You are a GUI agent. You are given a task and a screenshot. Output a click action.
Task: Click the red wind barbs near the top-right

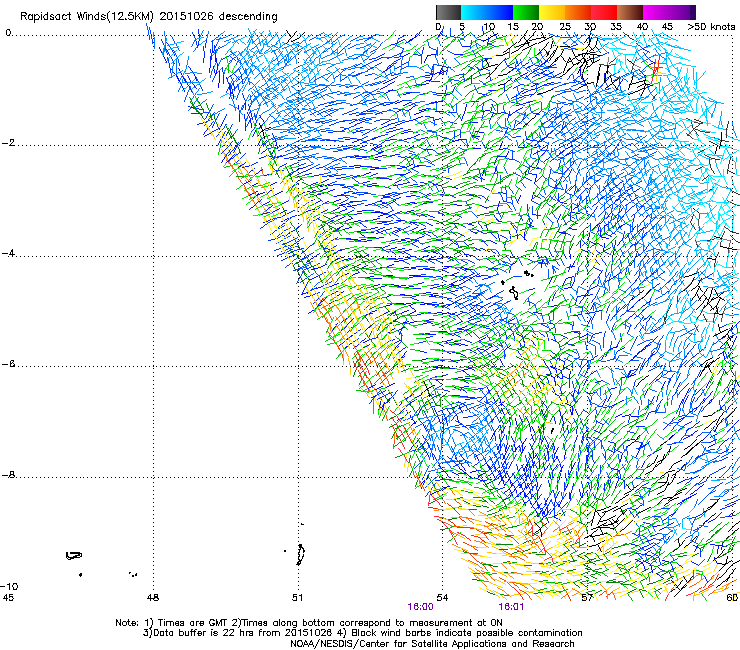point(656,69)
